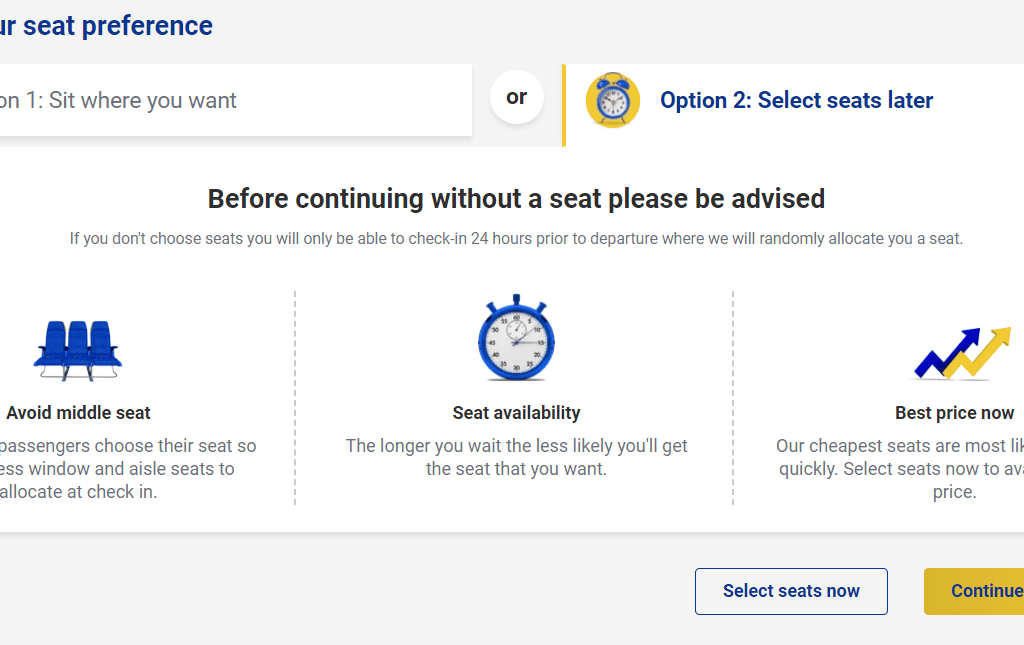Viewport: 1024px width, 645px height.
Task: Click the random seat allocation notice text
Action: 516,238
